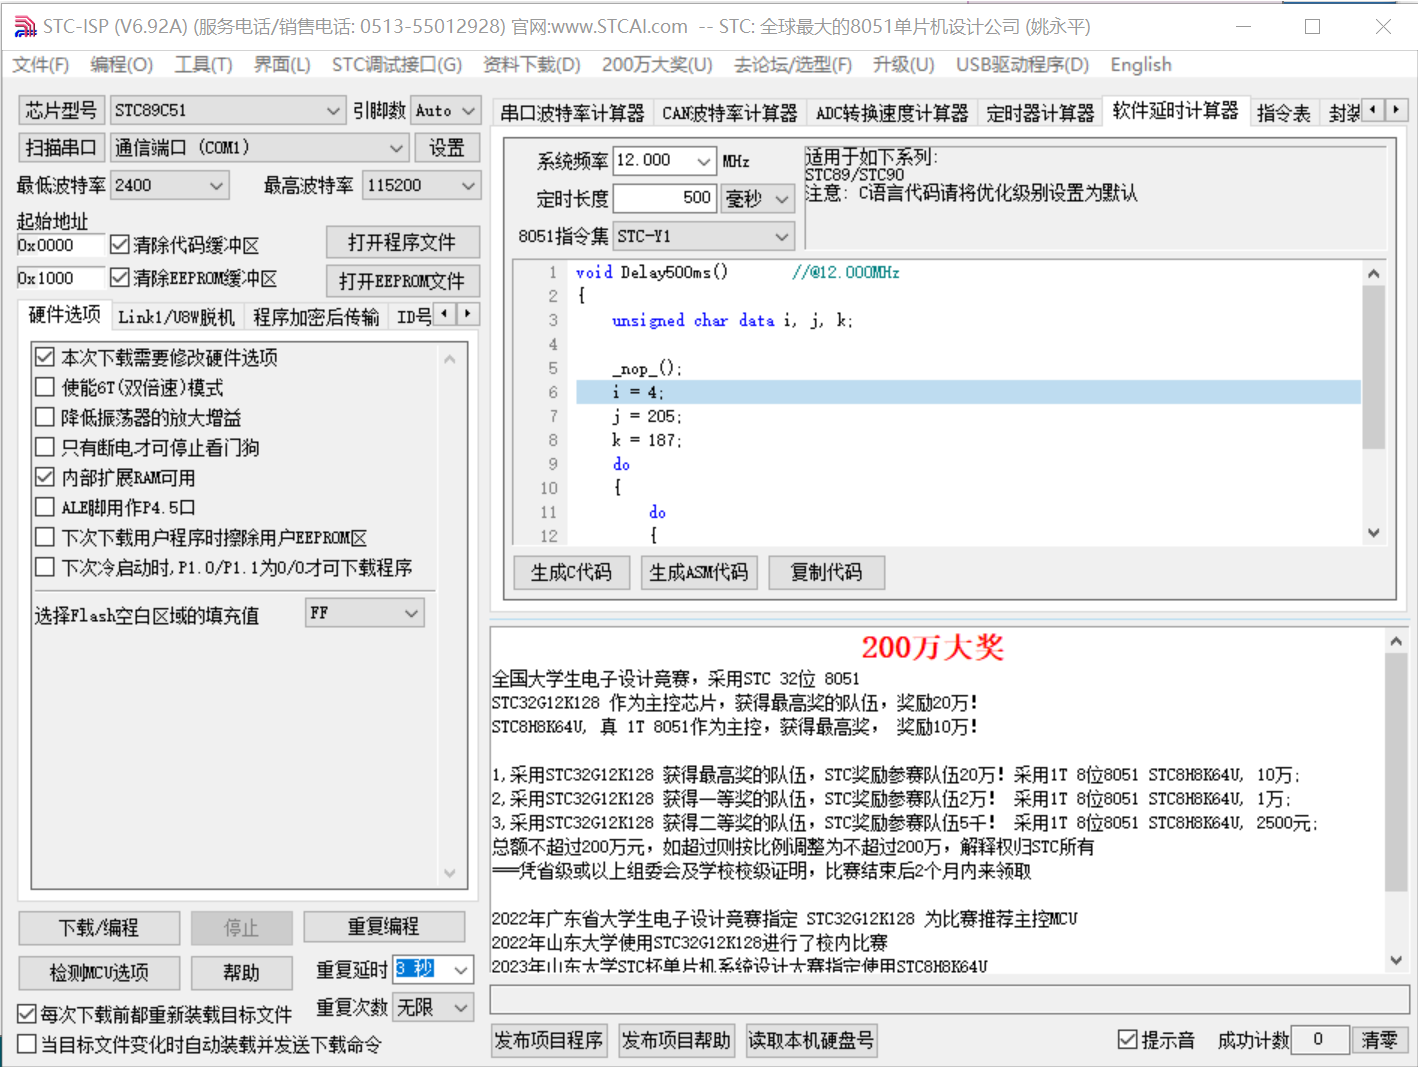Click 检测MCU选项 to detect MCU options
This screenshot has width=1418, height=1067.
click(x=98, y=972)
